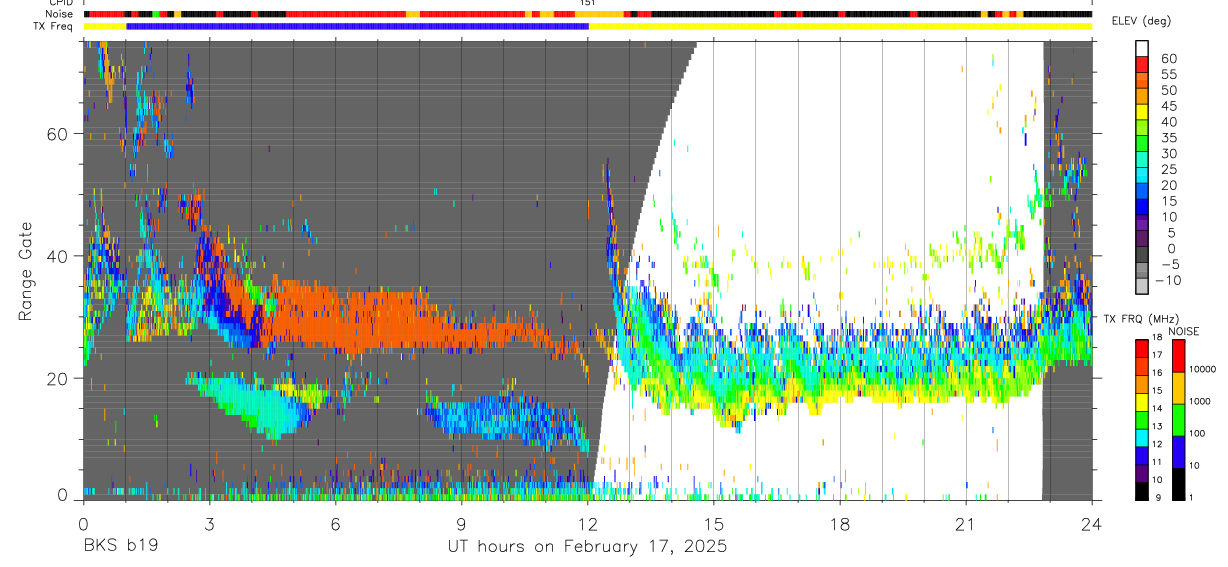Click the '9' label on TX FRQ scale
The image size is (1228, 567).
pyautogui.click(x=1159, y=496)
